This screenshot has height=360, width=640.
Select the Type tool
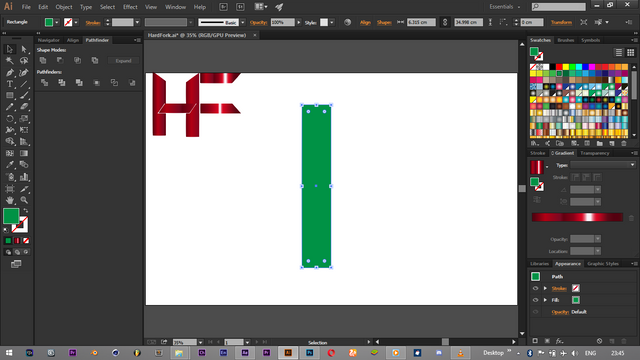click(9, 84)
